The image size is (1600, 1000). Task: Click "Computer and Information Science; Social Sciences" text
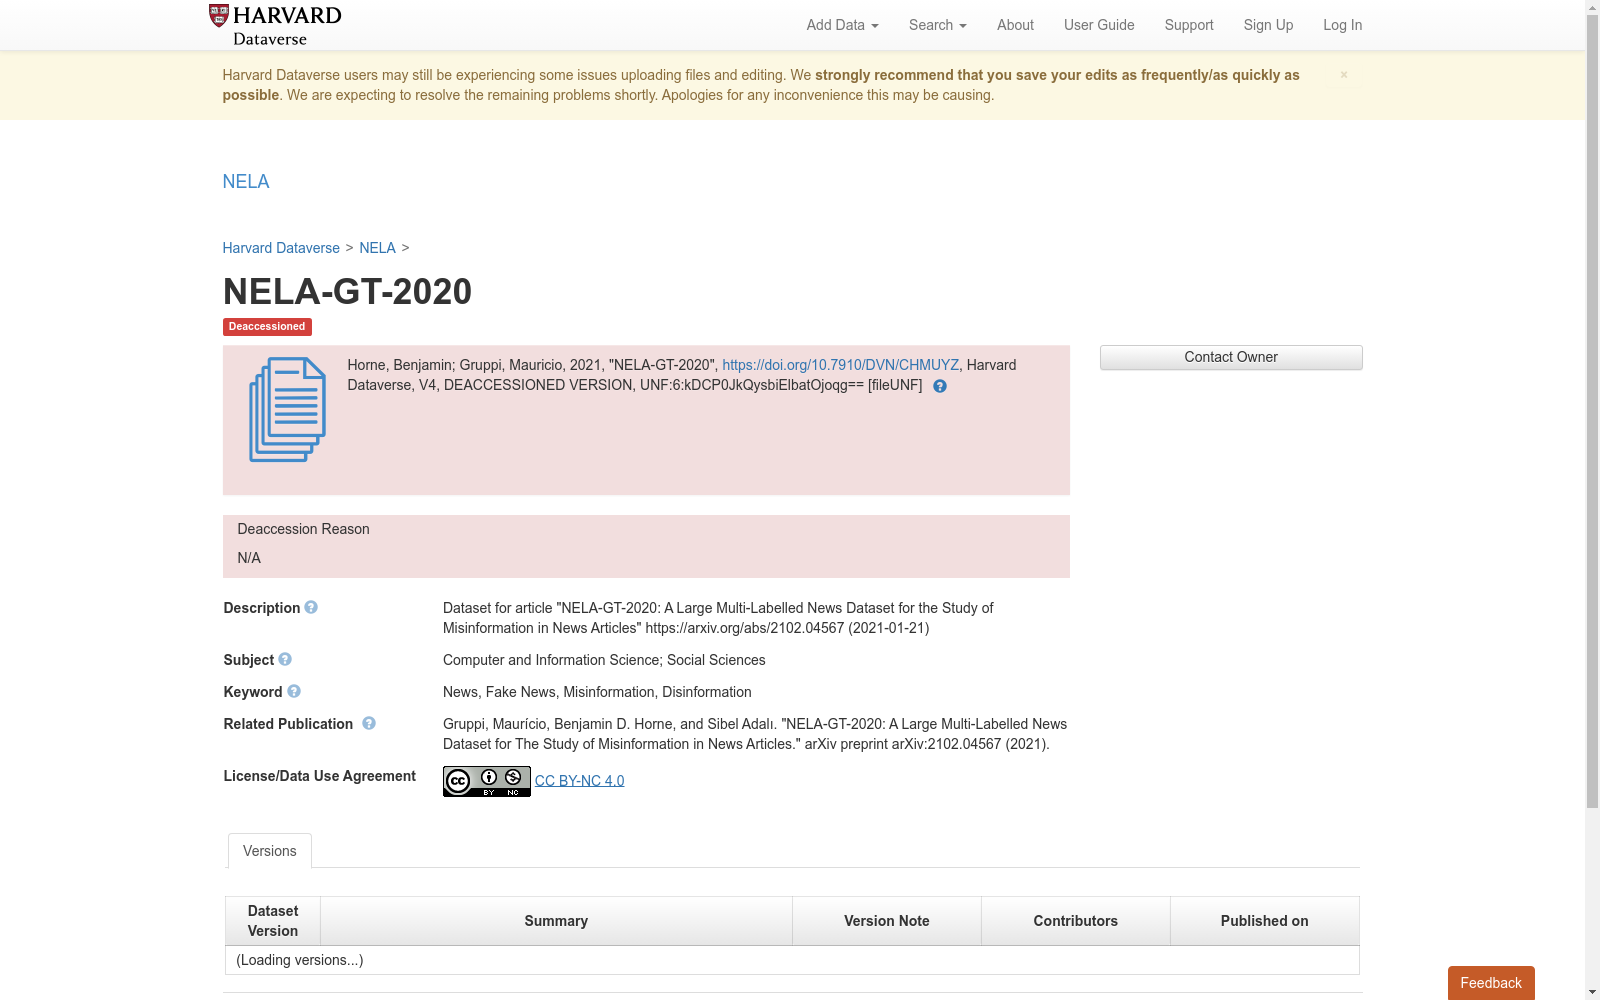point(604,660)
